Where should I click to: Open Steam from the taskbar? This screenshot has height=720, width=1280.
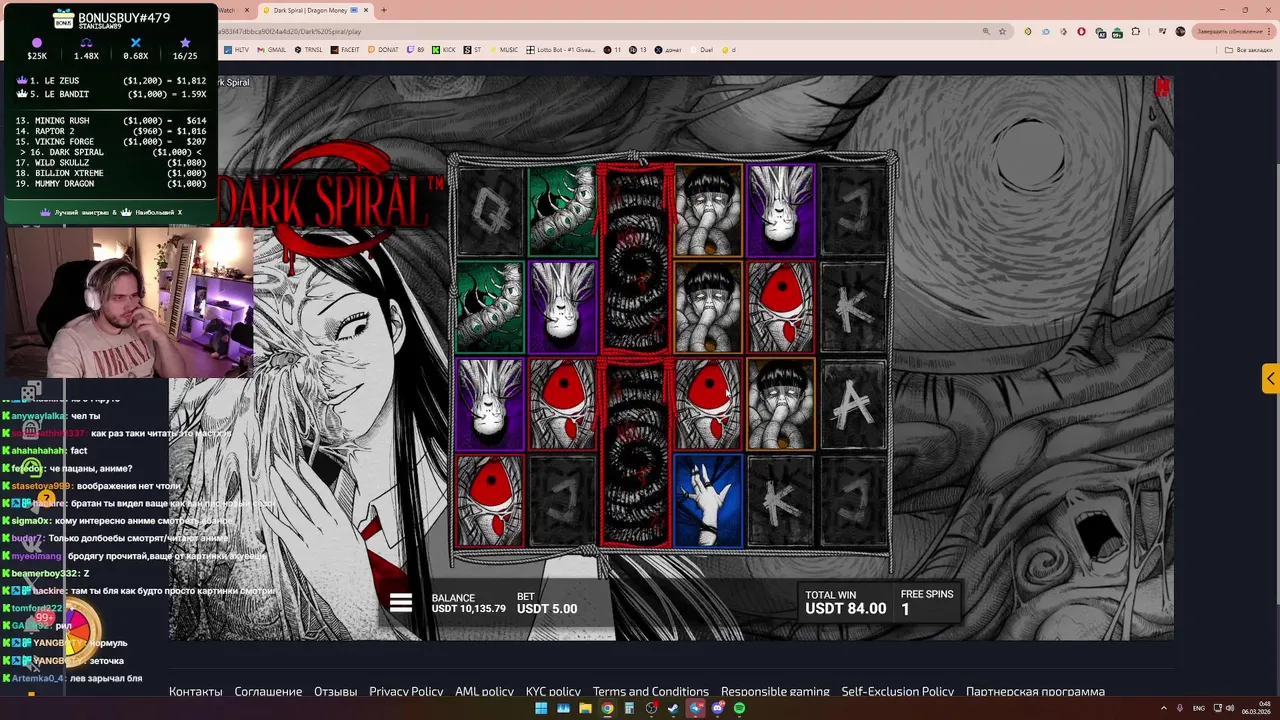[673, 708]
